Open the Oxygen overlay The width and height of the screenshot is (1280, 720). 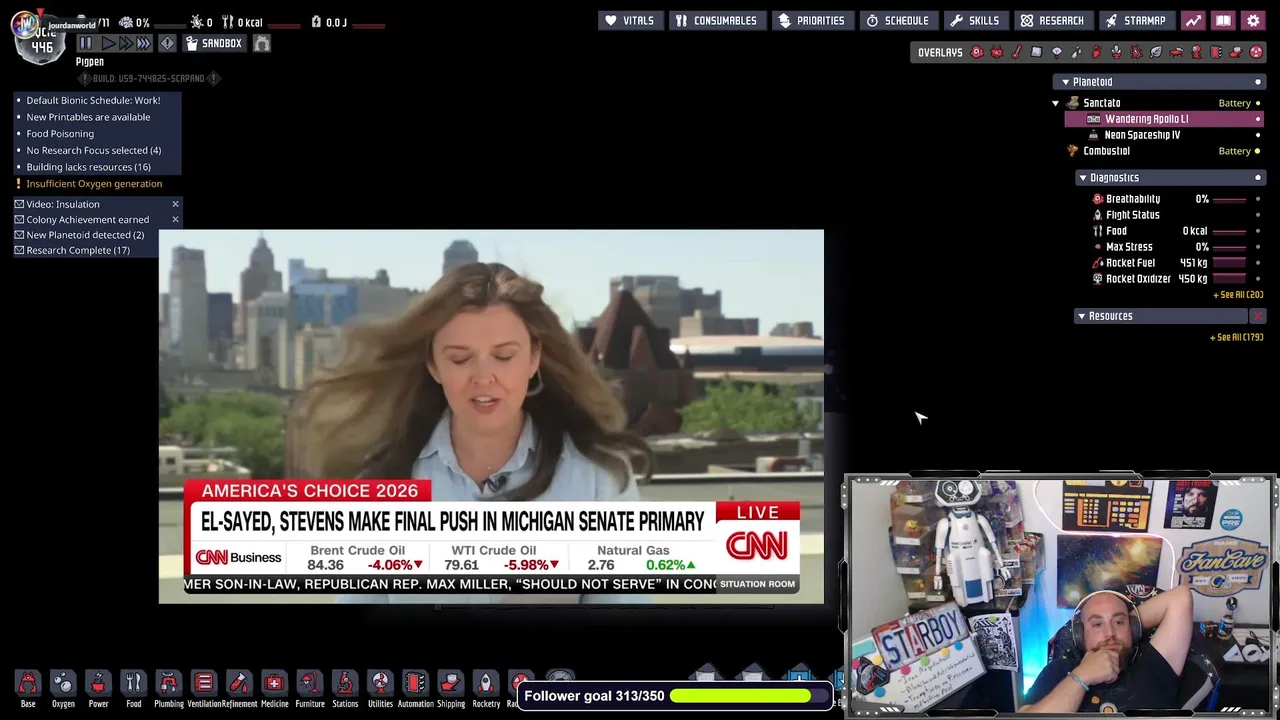[977, 52]
